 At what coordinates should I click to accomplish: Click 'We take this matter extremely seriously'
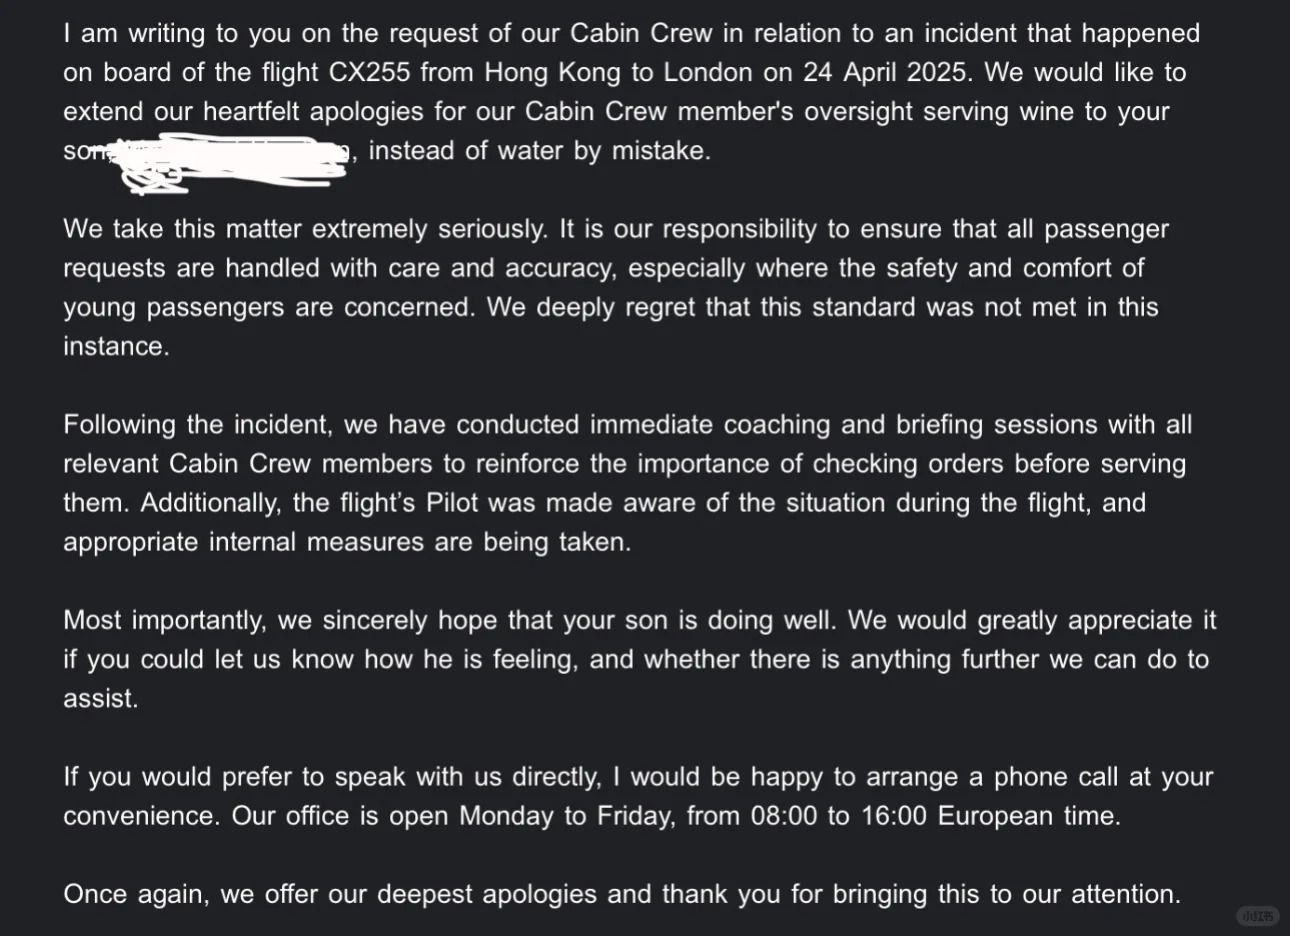point(305,229)
